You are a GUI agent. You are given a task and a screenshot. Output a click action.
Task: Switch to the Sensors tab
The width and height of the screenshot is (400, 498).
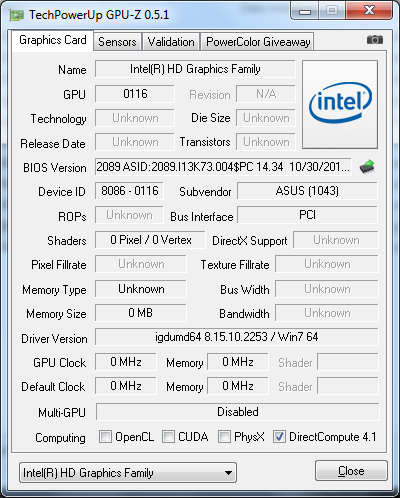tap(117, 42)
